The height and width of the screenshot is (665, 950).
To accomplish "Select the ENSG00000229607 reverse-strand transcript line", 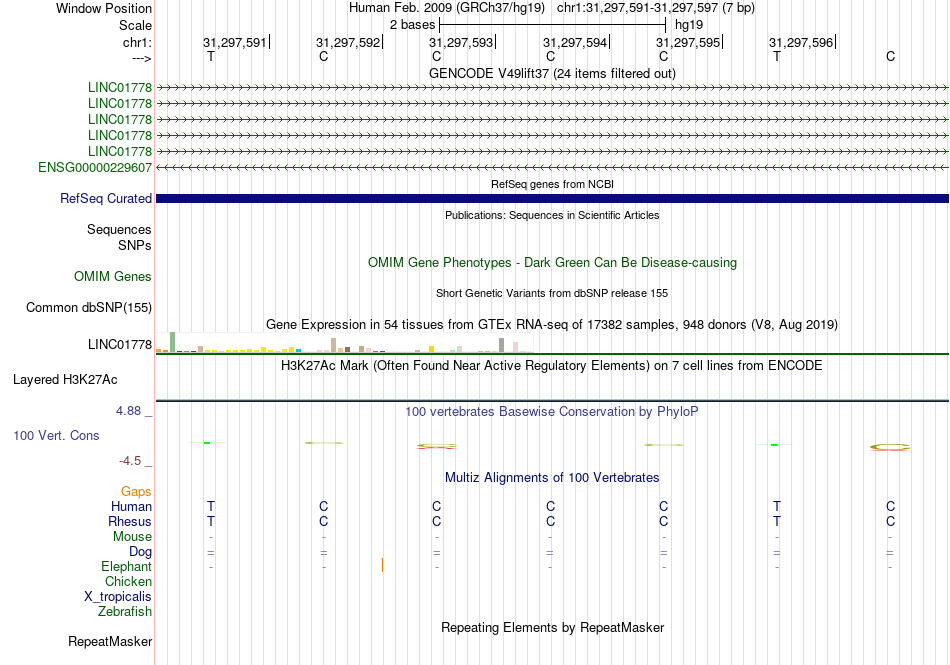I will [552, 167].
